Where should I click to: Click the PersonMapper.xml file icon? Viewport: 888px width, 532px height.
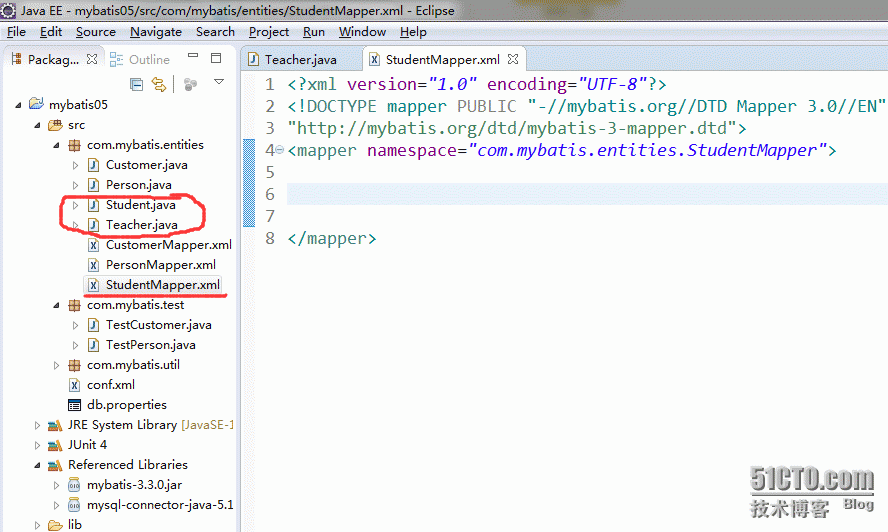(93, 265)
